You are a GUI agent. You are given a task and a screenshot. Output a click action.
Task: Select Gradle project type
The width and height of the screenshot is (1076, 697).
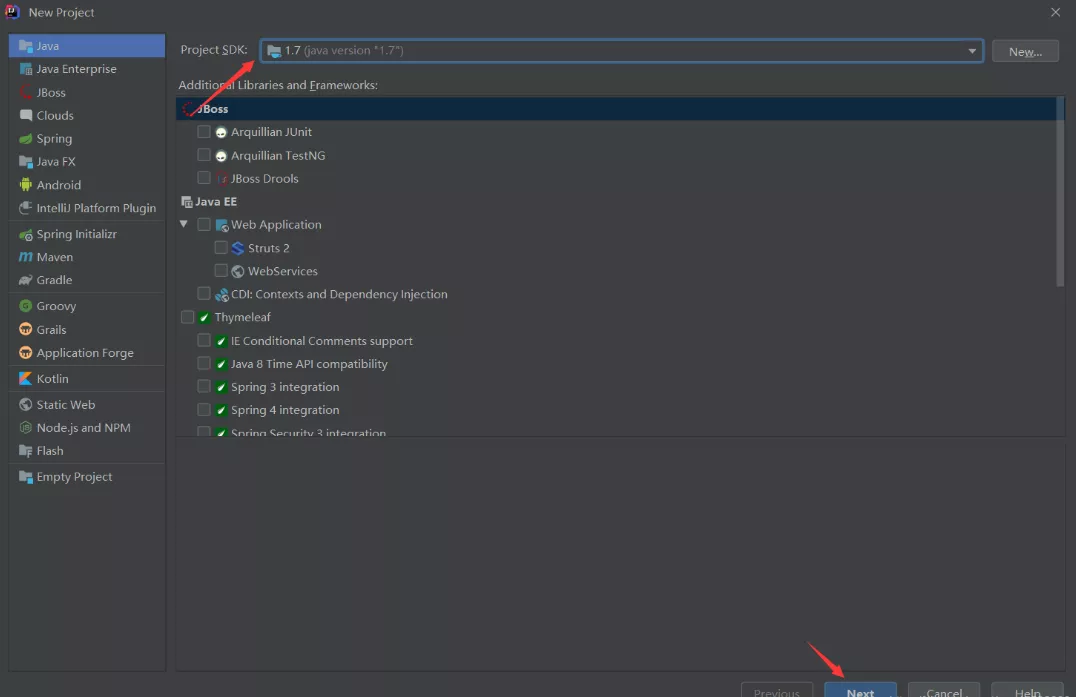[x=86, y=280]
